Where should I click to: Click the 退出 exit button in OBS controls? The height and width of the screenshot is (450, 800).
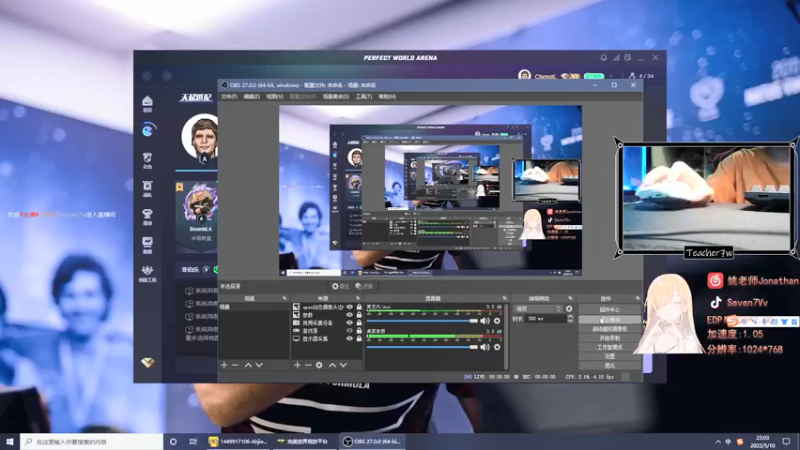click(609, 365)
